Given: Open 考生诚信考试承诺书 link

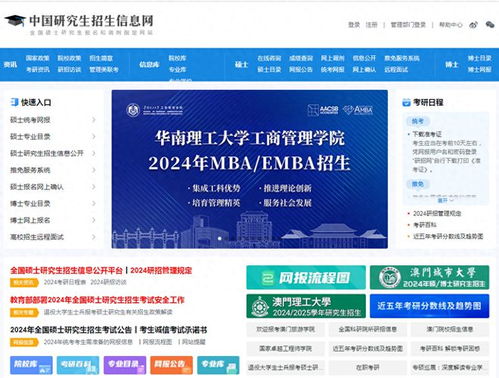Looking at the screenshot, I should click(173, 330).
